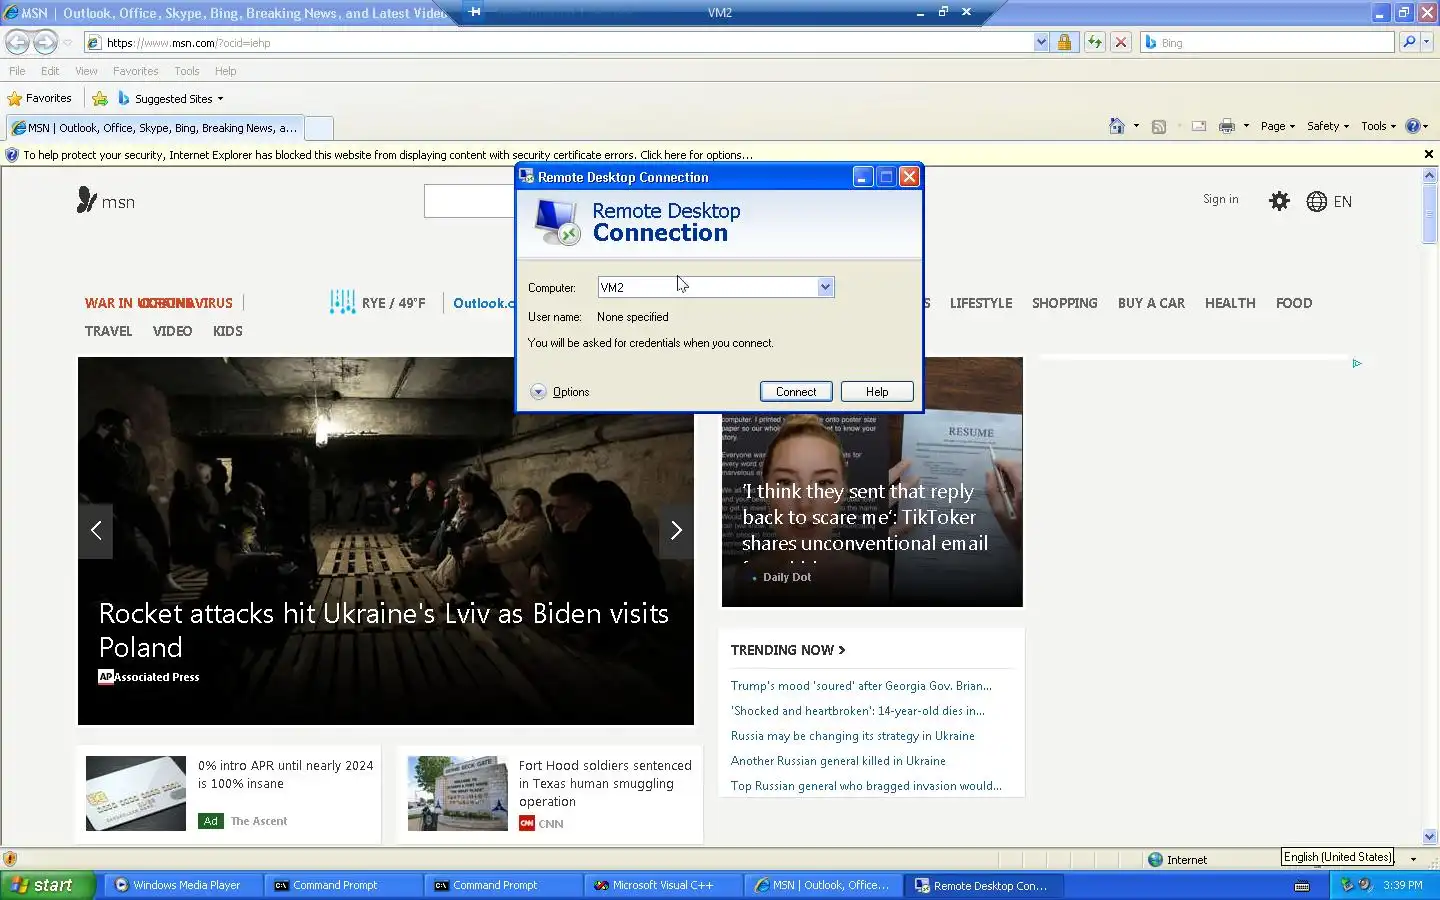Close the security information bar
This screenshot has height=900, width=1440.
[x=1429, y=154]
